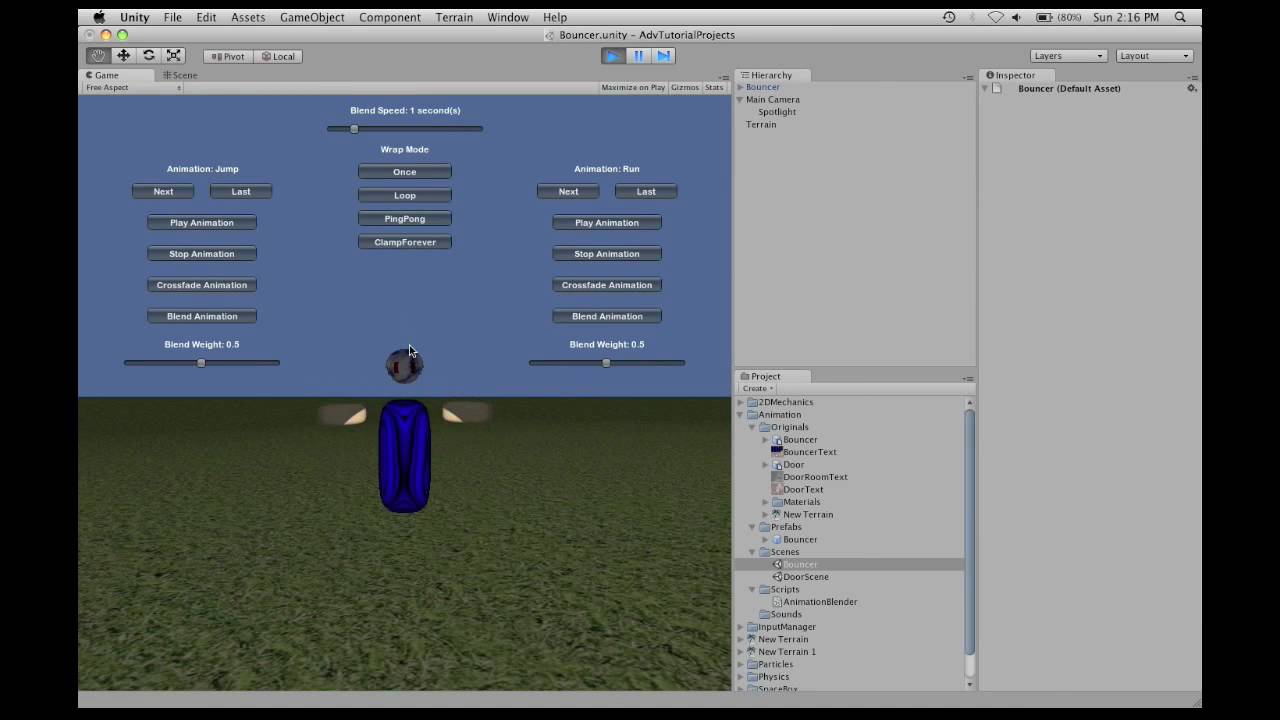This screenshot has width=1280, height=720.
Task: Toggle Pivot handle position mode
Action: tap(228, 56)
